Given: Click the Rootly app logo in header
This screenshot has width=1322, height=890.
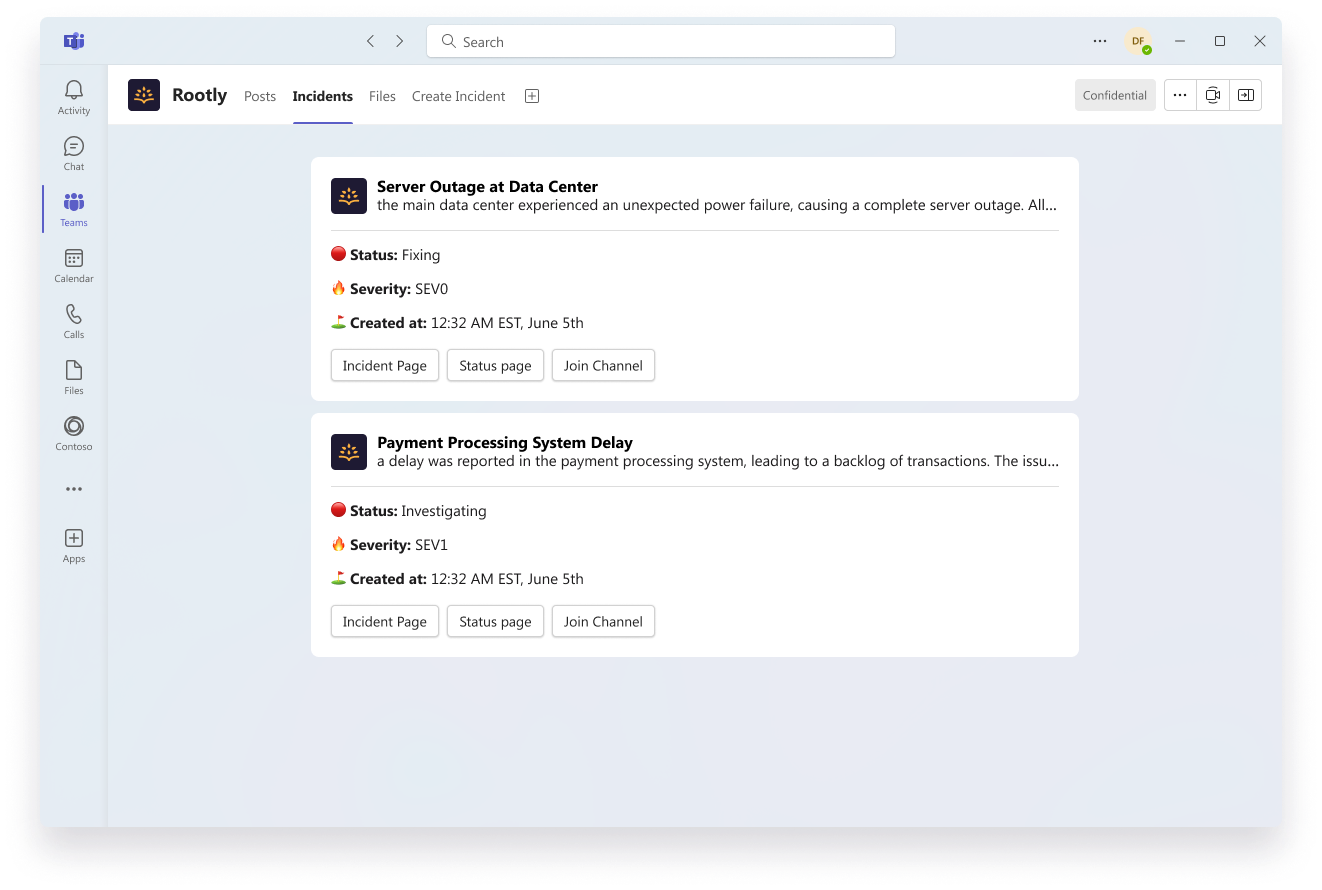Looking at the screenshot, I should click(144, 95).
